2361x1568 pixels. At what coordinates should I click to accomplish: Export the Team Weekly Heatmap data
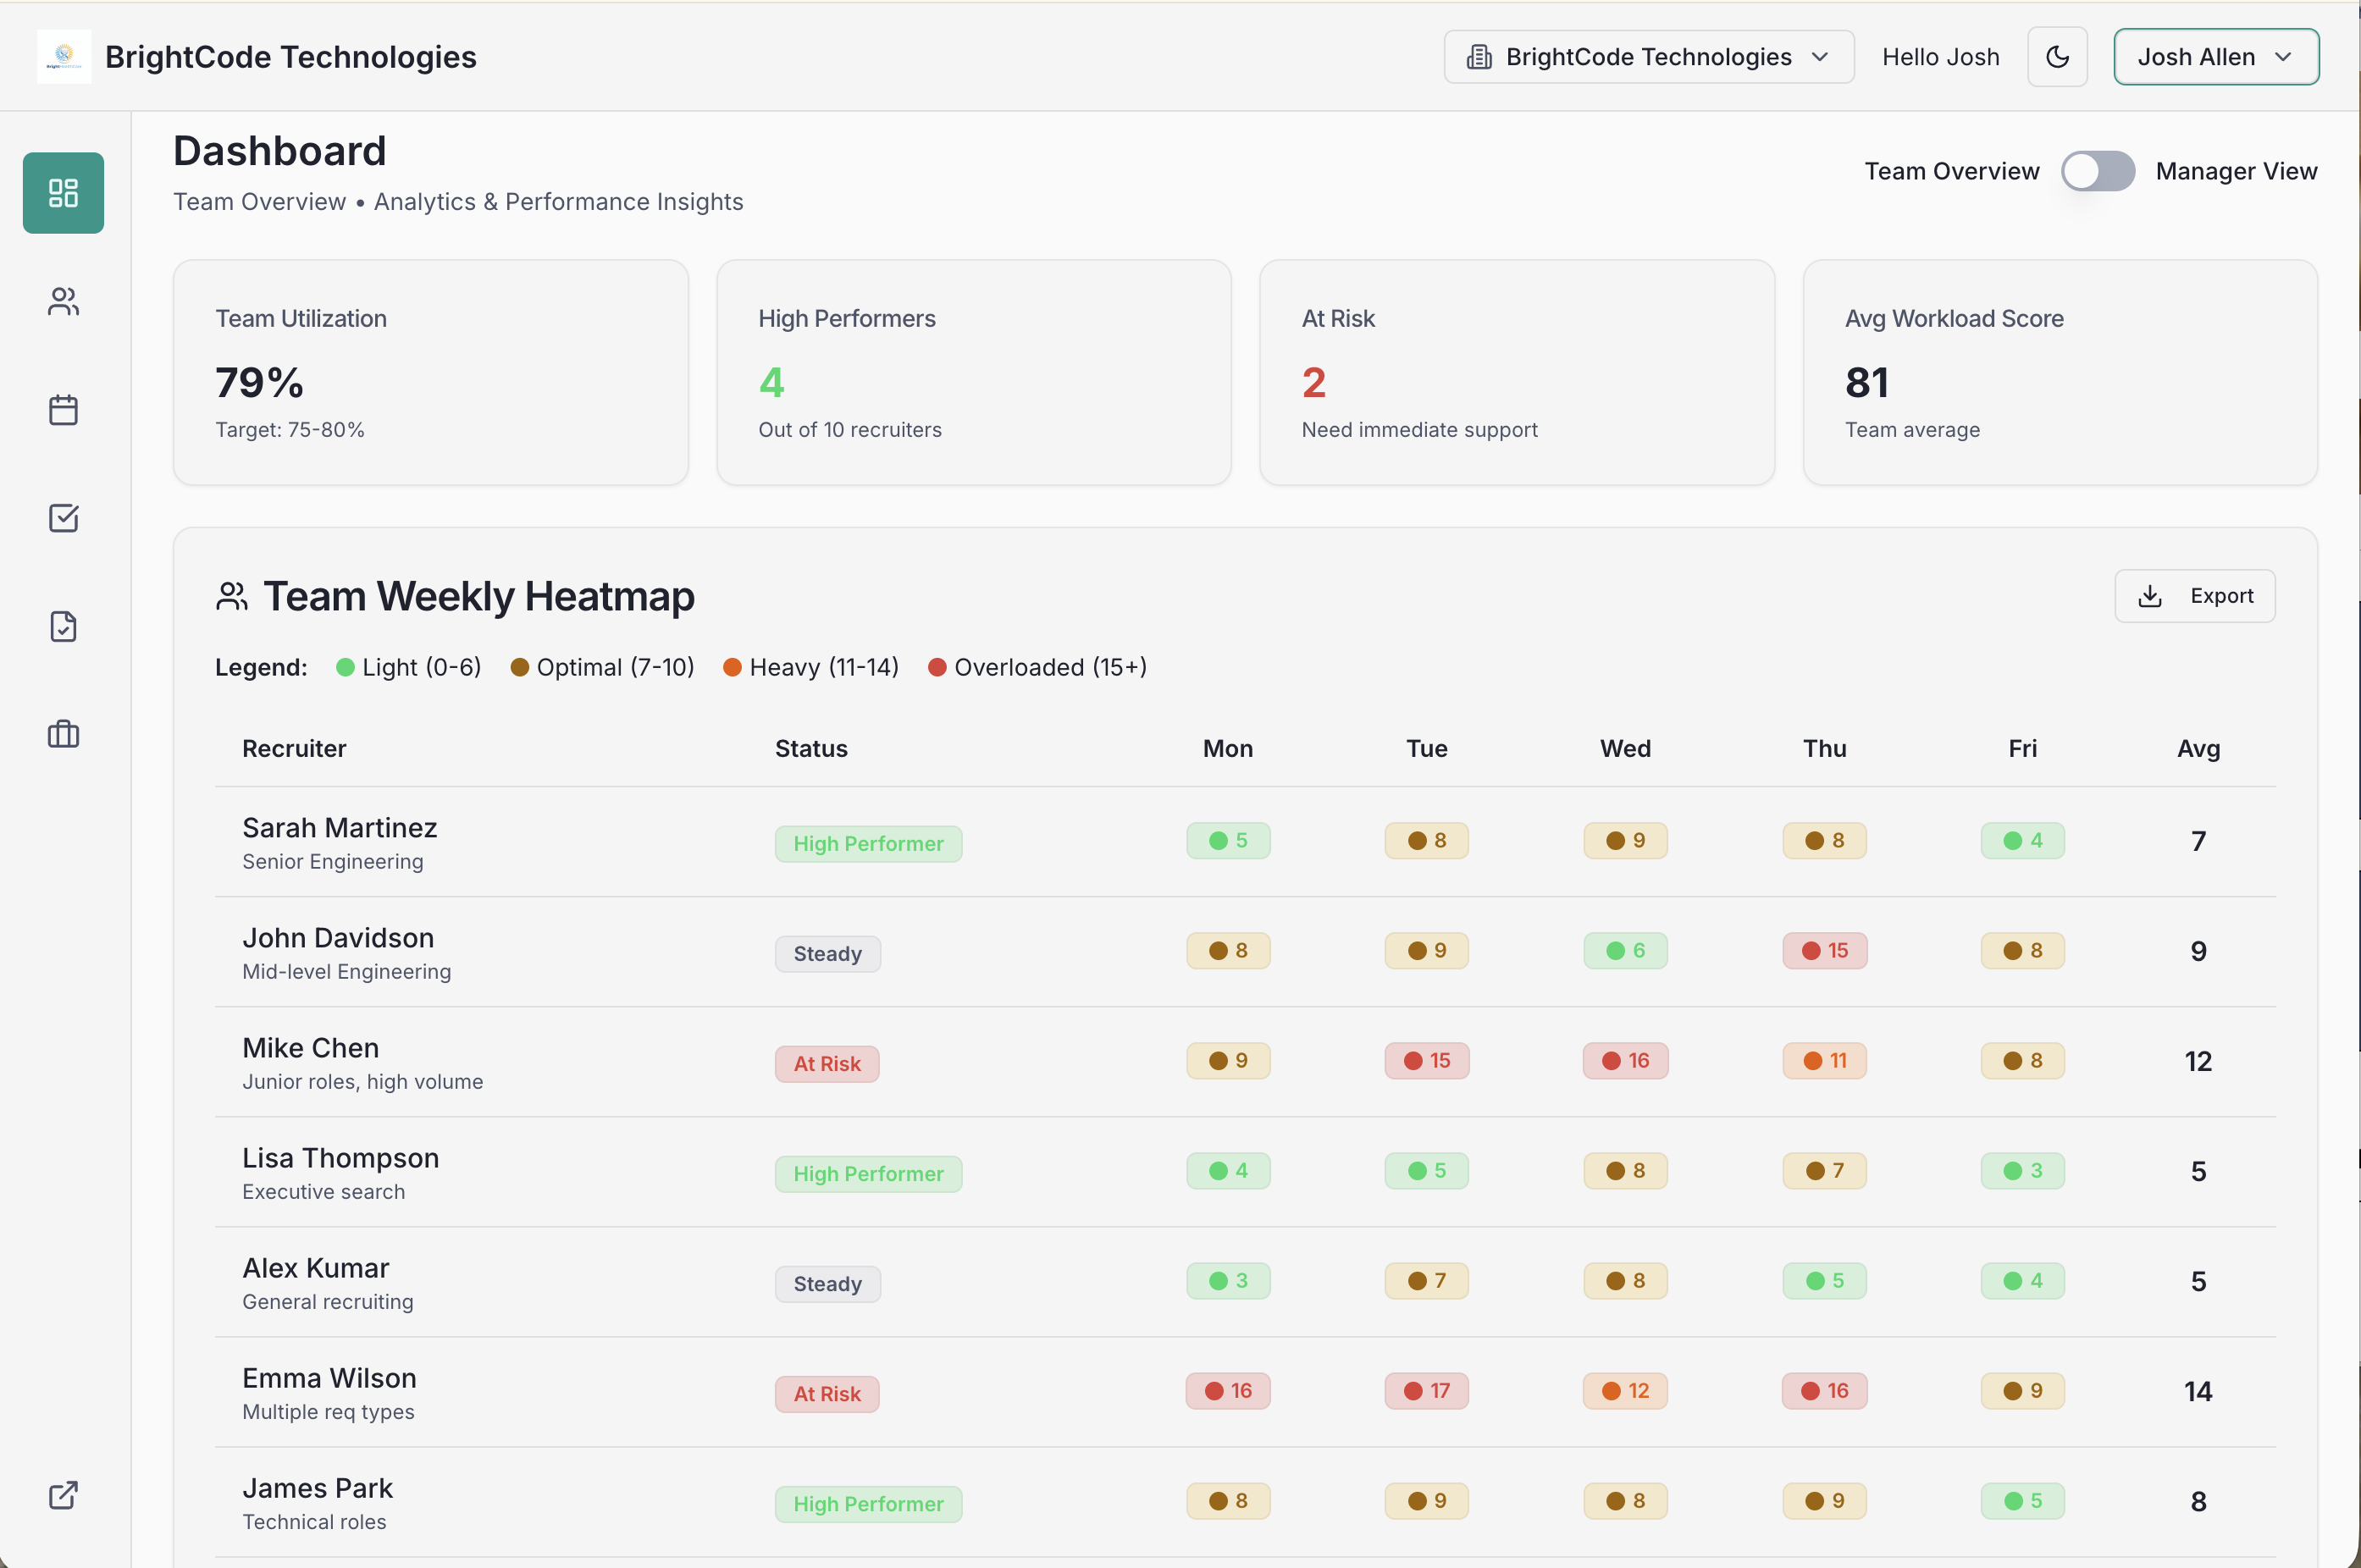(2194, 595)
